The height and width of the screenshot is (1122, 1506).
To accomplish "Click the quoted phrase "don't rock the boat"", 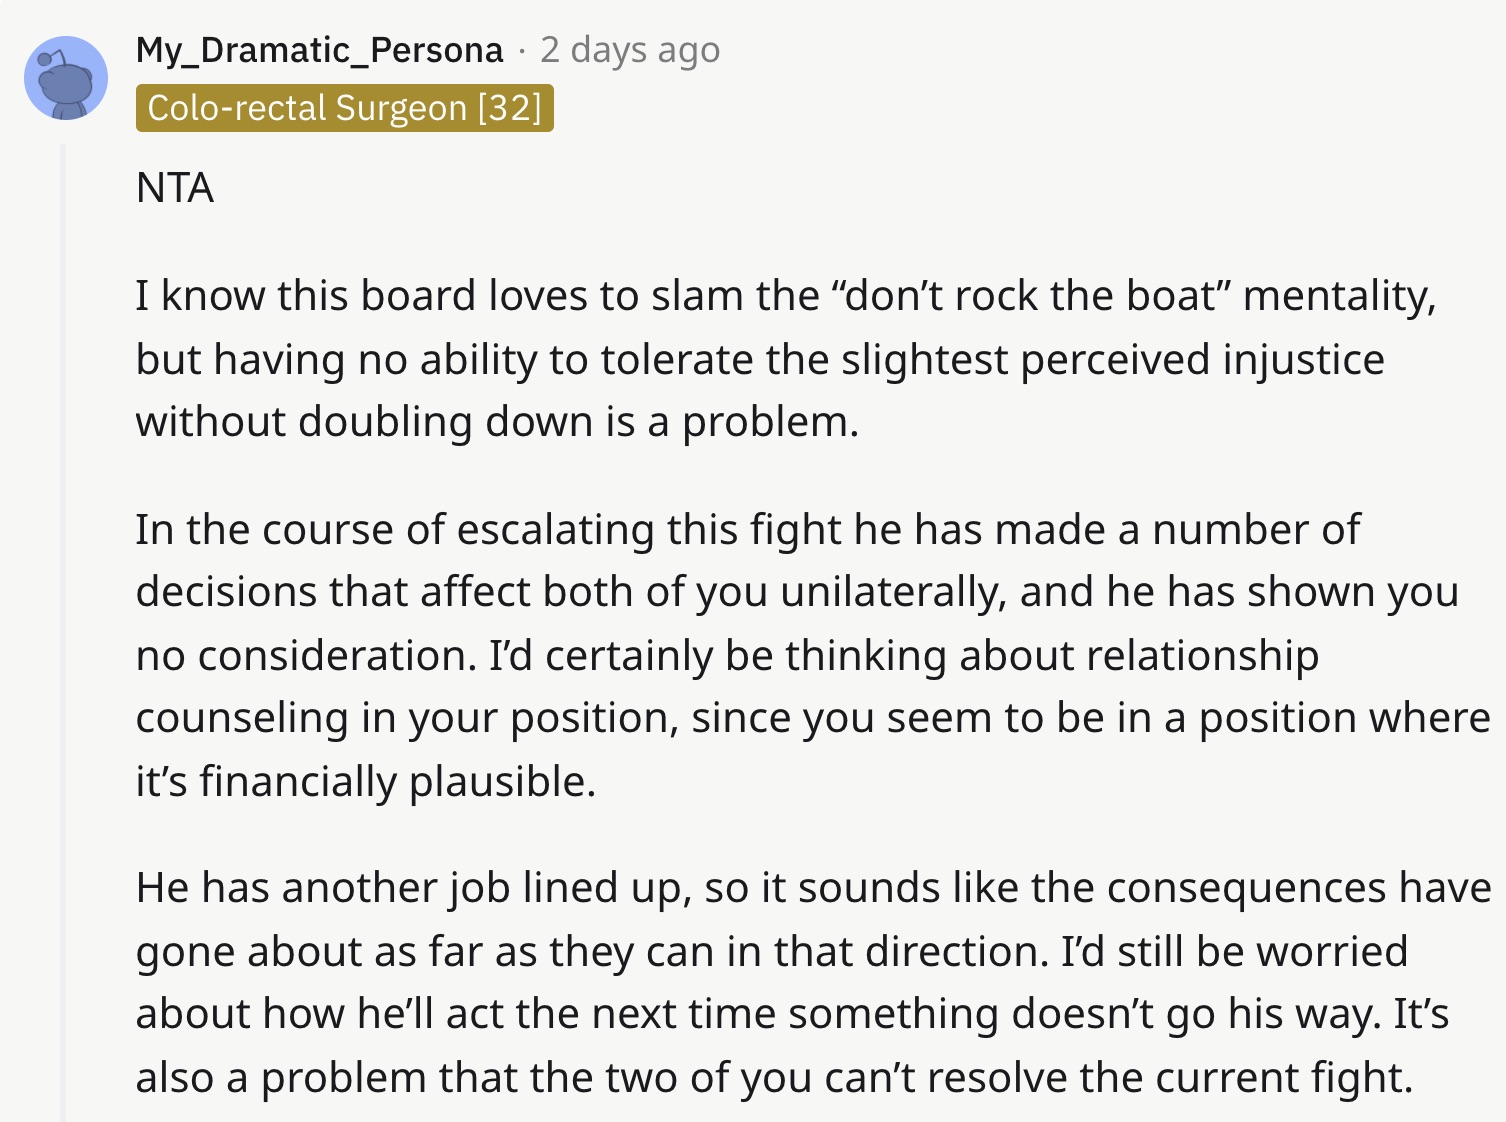I will (1031, 296).
